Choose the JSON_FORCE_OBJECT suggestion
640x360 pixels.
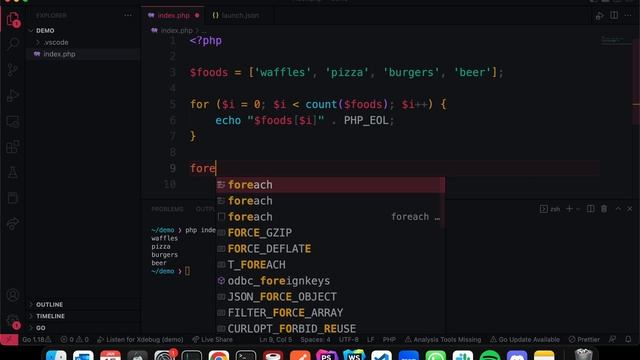(330, 297)
